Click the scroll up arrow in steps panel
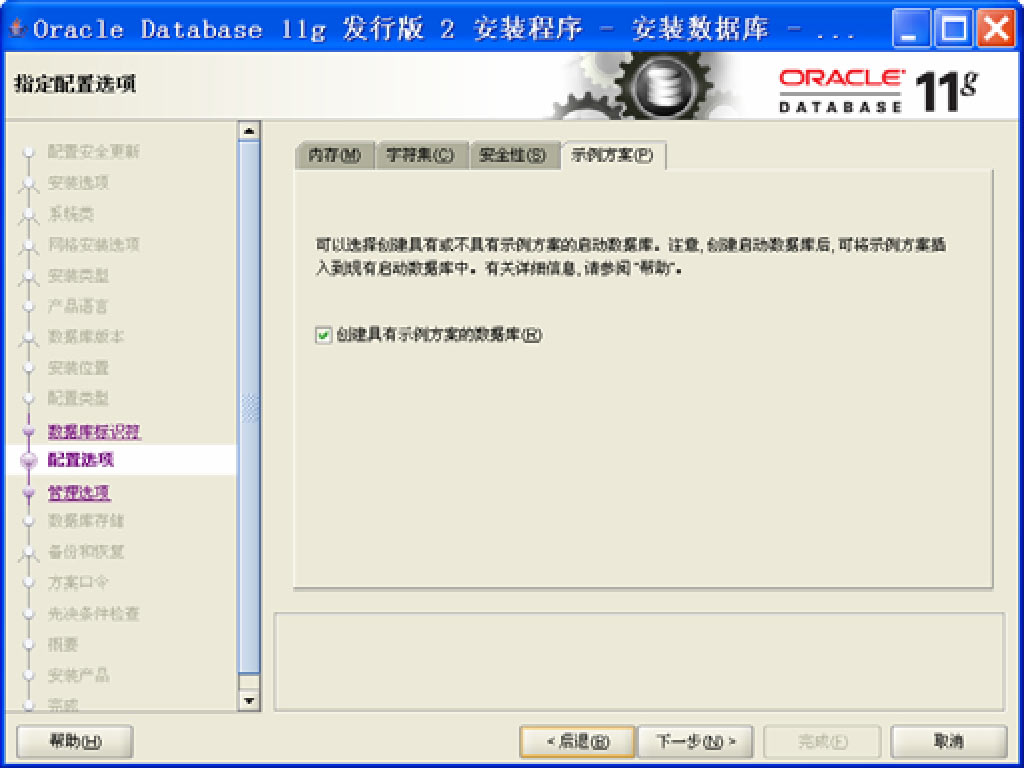The width and height of the screenshot is (1024, 768). [x=249, y=131]
